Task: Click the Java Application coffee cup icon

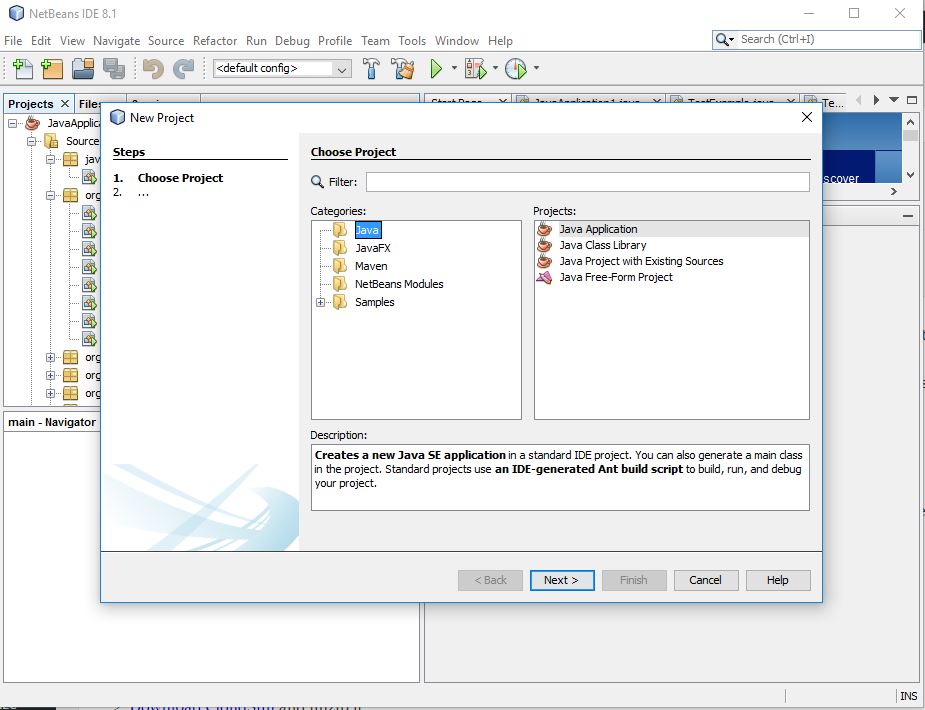Action: (544, 229)
